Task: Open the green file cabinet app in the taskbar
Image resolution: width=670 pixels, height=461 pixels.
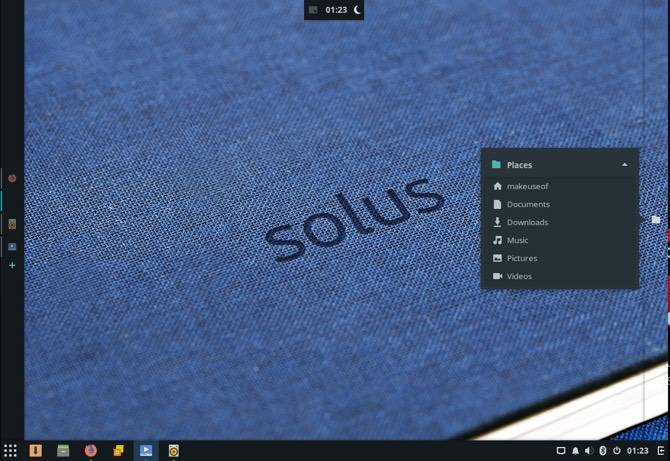Action: (63, 450)
